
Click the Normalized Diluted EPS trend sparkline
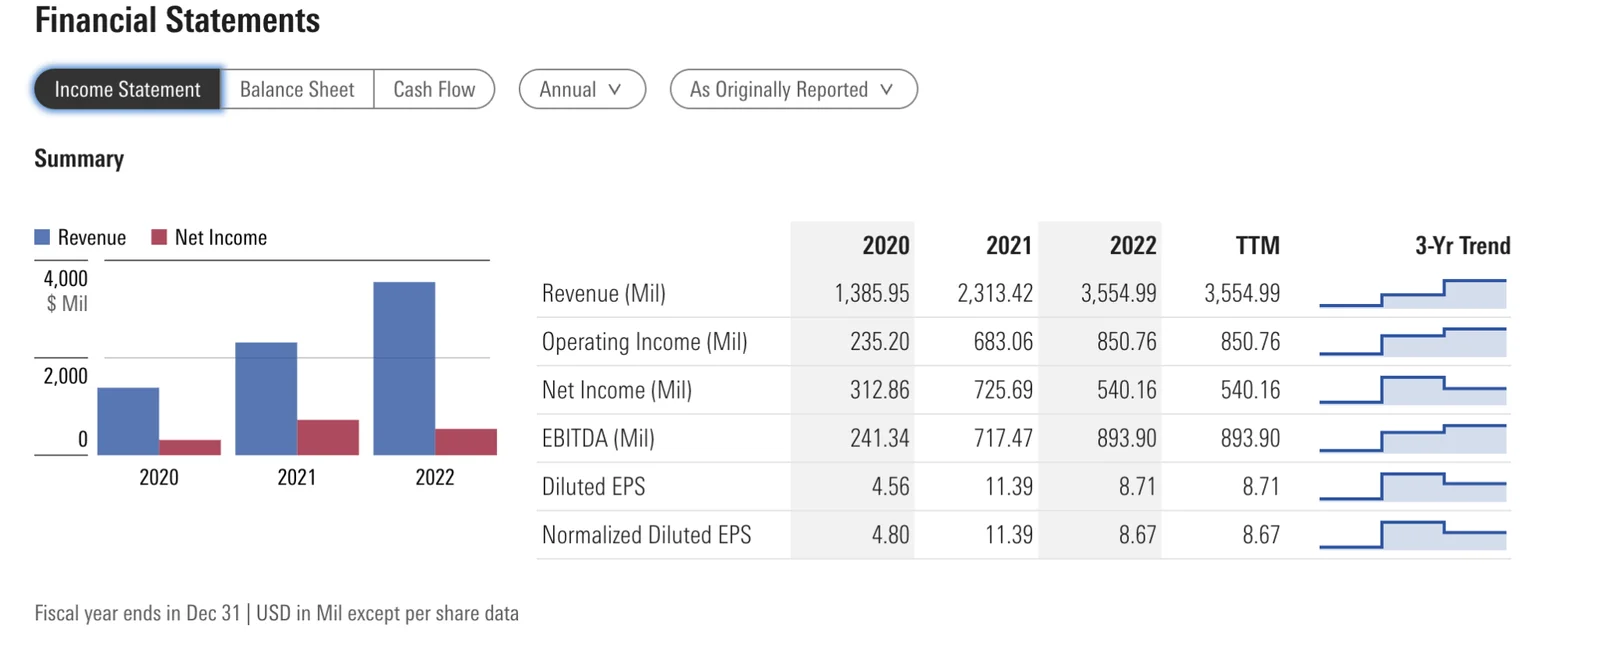[x=1412, y=535]
